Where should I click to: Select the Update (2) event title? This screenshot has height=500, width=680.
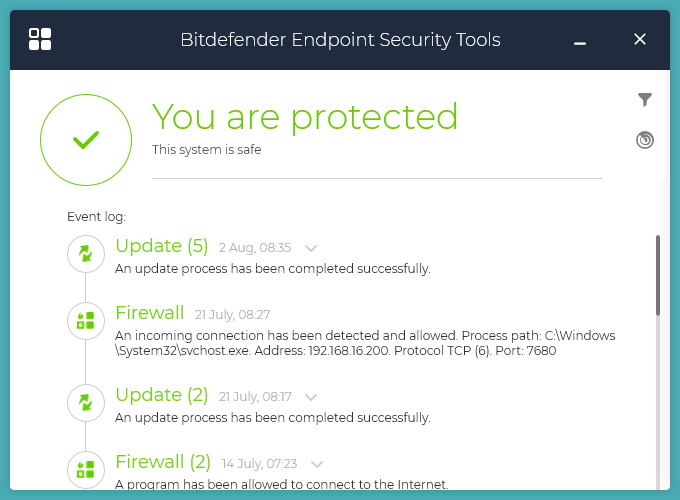coord(162,395)
